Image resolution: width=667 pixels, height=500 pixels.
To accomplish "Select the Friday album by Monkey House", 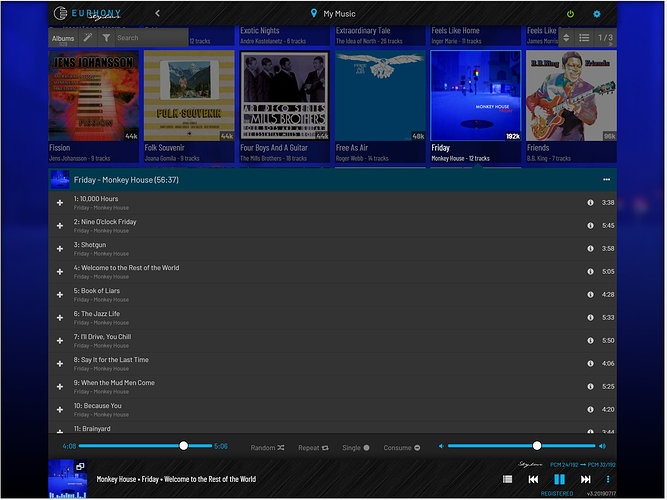I will pyautogui.click(x=476, y=96).
